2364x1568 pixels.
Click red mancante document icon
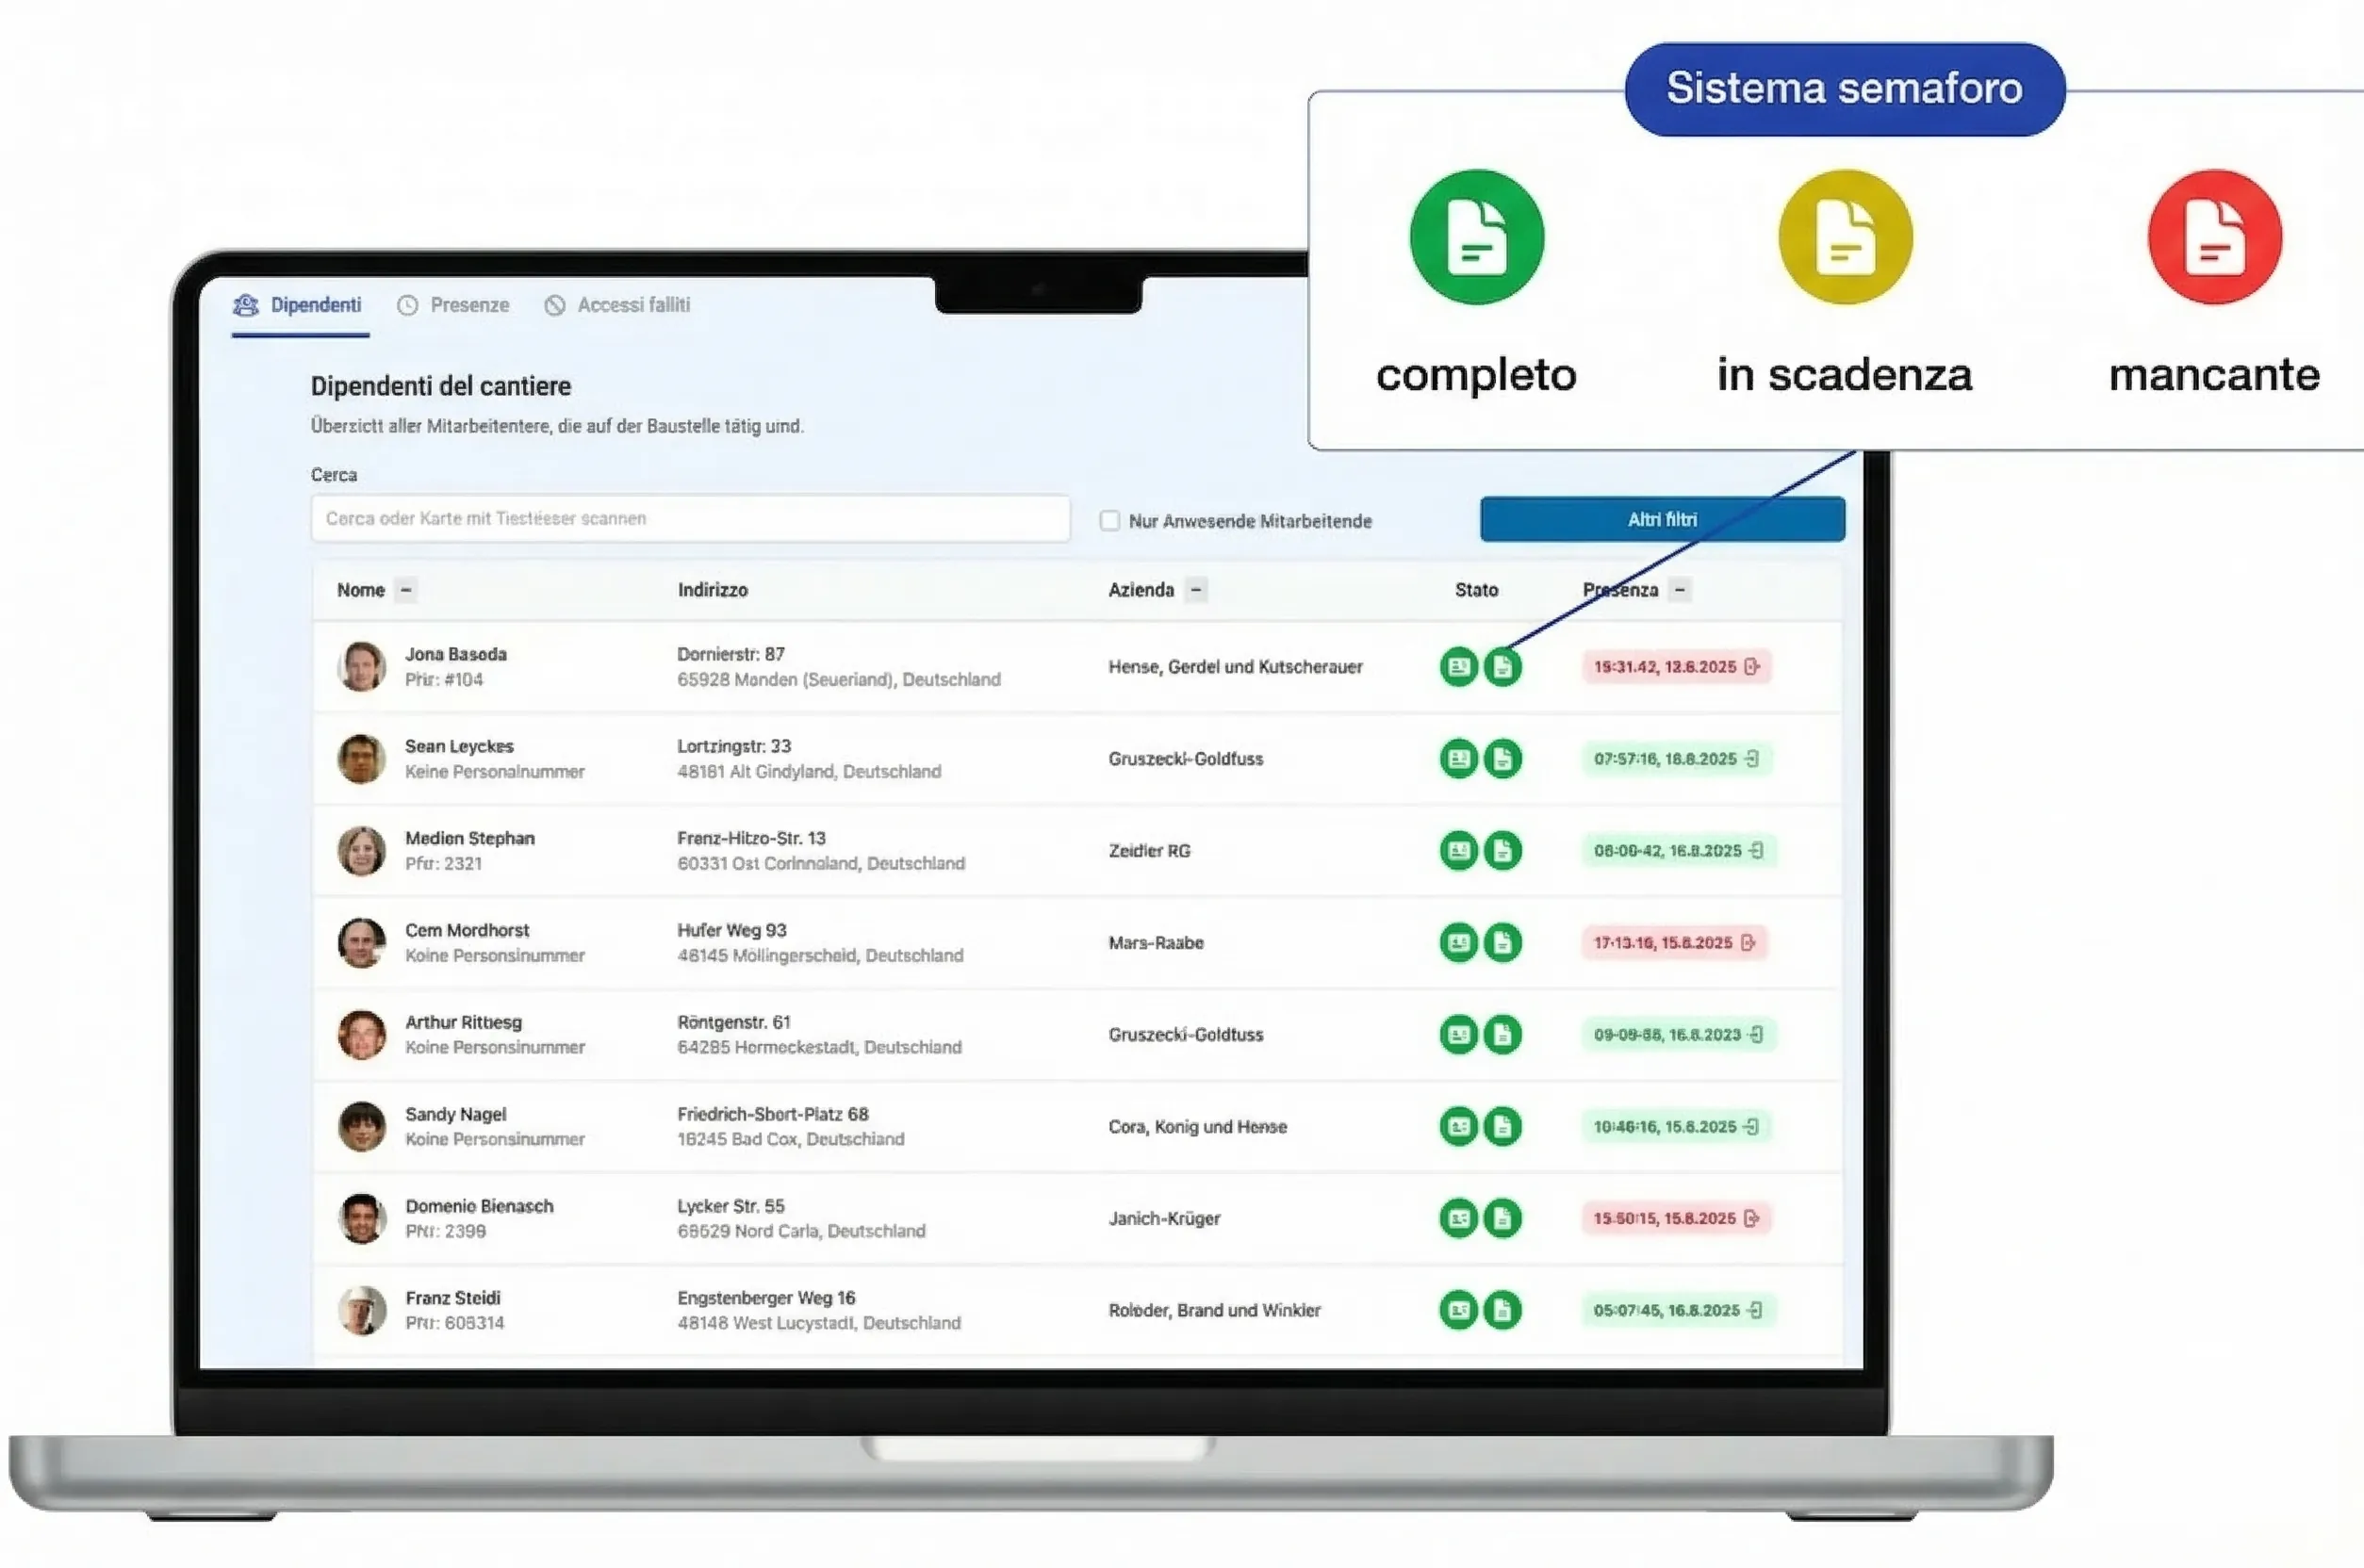click(2214, 238)
